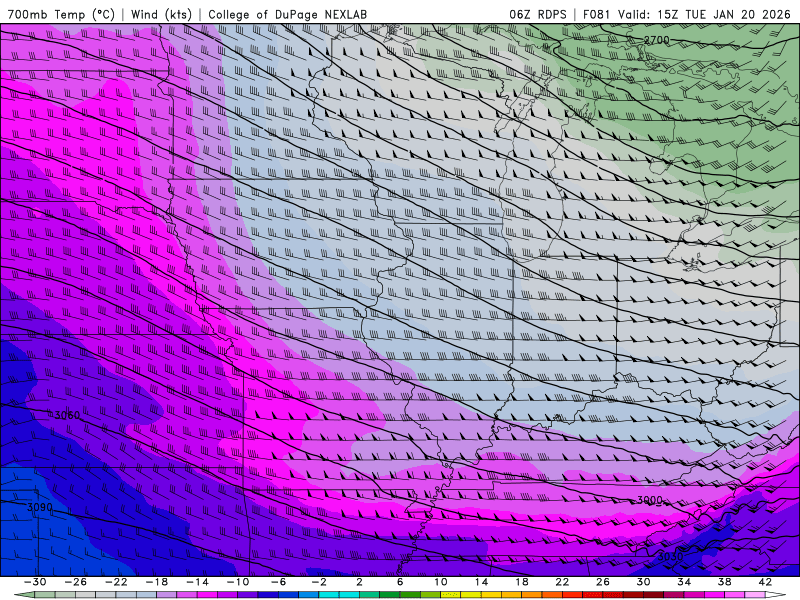Click the 34 colorbar scale value
Screen dimensions: 800x600
pyautogui.click(x=684, y=582)
